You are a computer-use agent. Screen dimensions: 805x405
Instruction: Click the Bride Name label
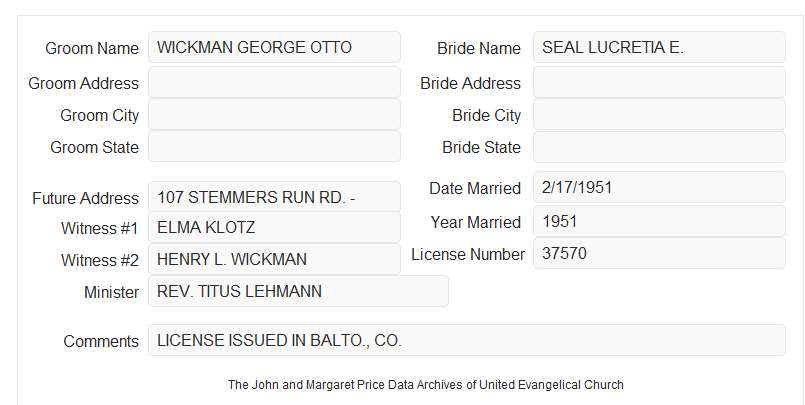479,48
